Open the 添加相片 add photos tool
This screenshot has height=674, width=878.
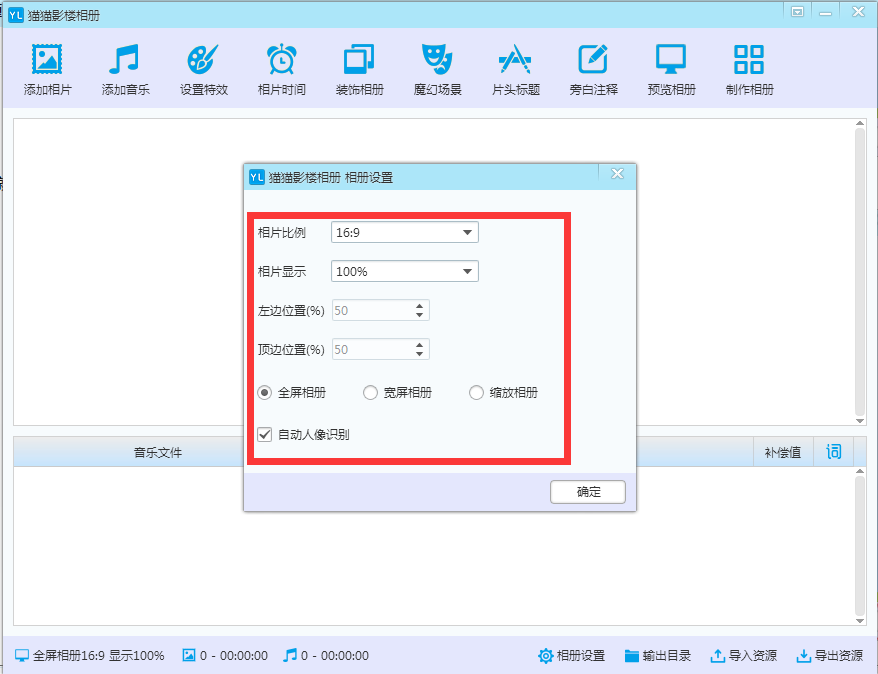pyautogui.click(x=47, y=69)
